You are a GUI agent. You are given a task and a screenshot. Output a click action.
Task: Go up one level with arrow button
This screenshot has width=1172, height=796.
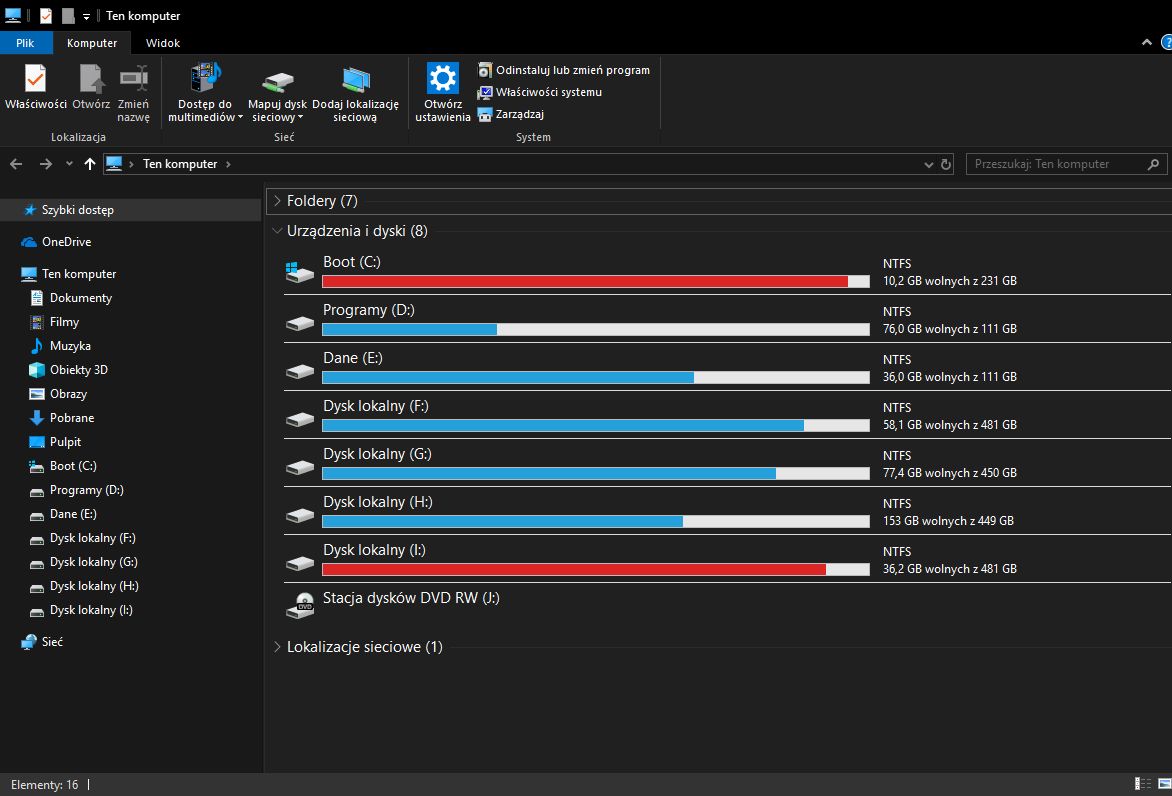tap(90, 164)
